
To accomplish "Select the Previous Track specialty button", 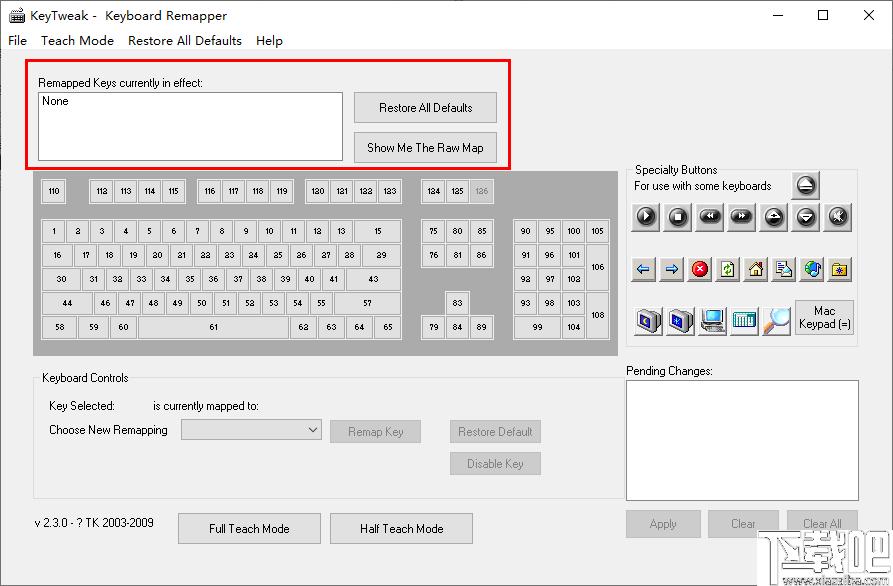I will pos(710,217).
